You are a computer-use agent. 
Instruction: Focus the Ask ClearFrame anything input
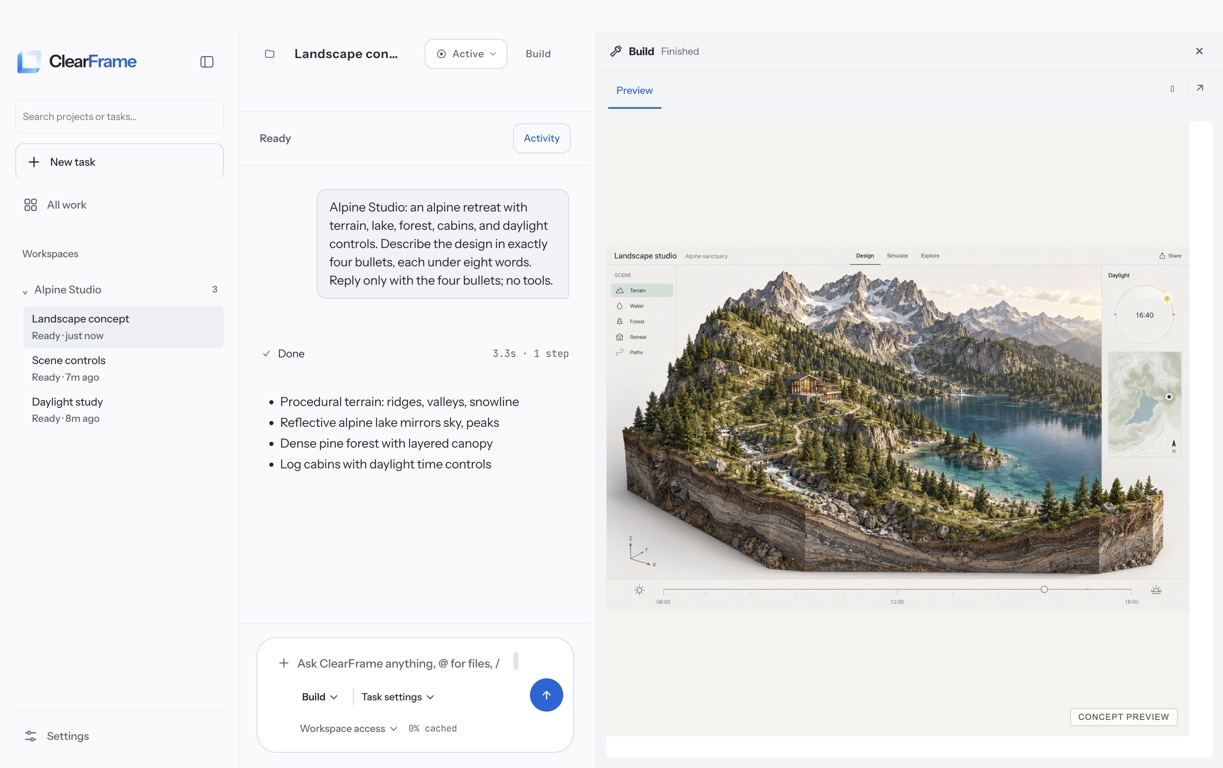[x=398, y=663]
